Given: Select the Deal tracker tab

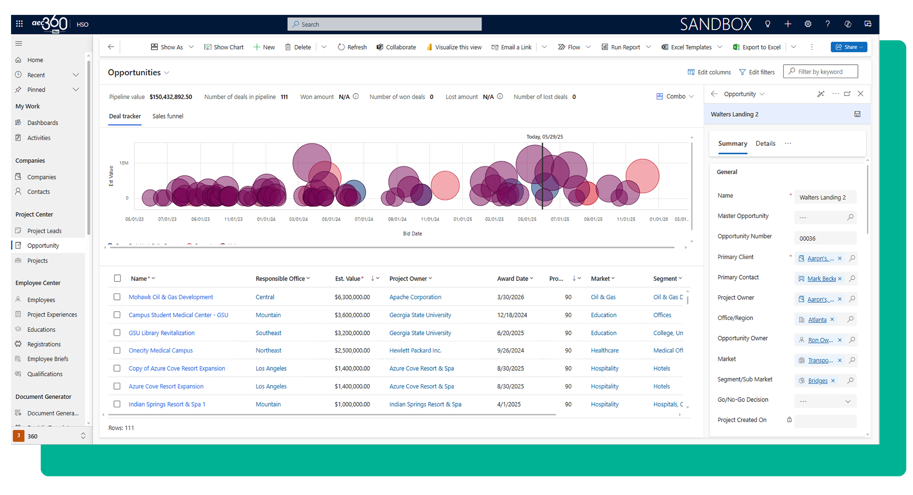Looking at the screenshot, I should coord(125,116).
